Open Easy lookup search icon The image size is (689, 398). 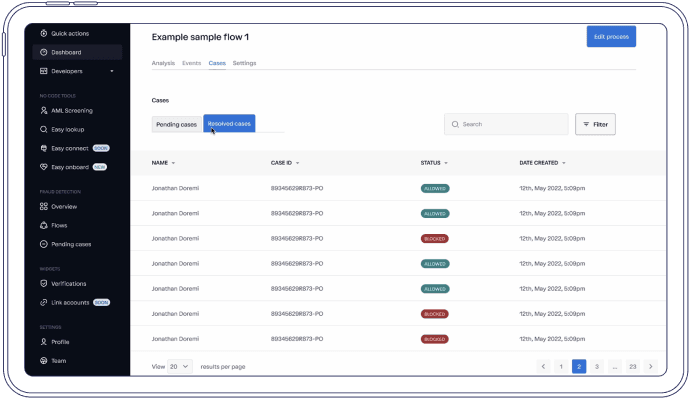click(44, 129)
